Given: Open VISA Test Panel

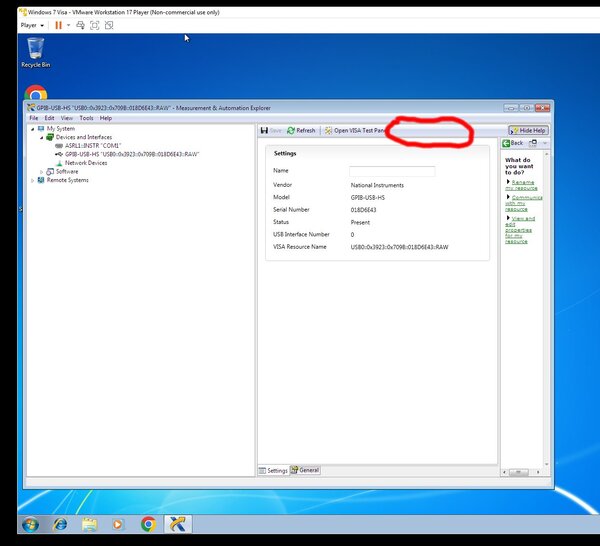Looking at the screenshot, I should (x=355, y=130).
